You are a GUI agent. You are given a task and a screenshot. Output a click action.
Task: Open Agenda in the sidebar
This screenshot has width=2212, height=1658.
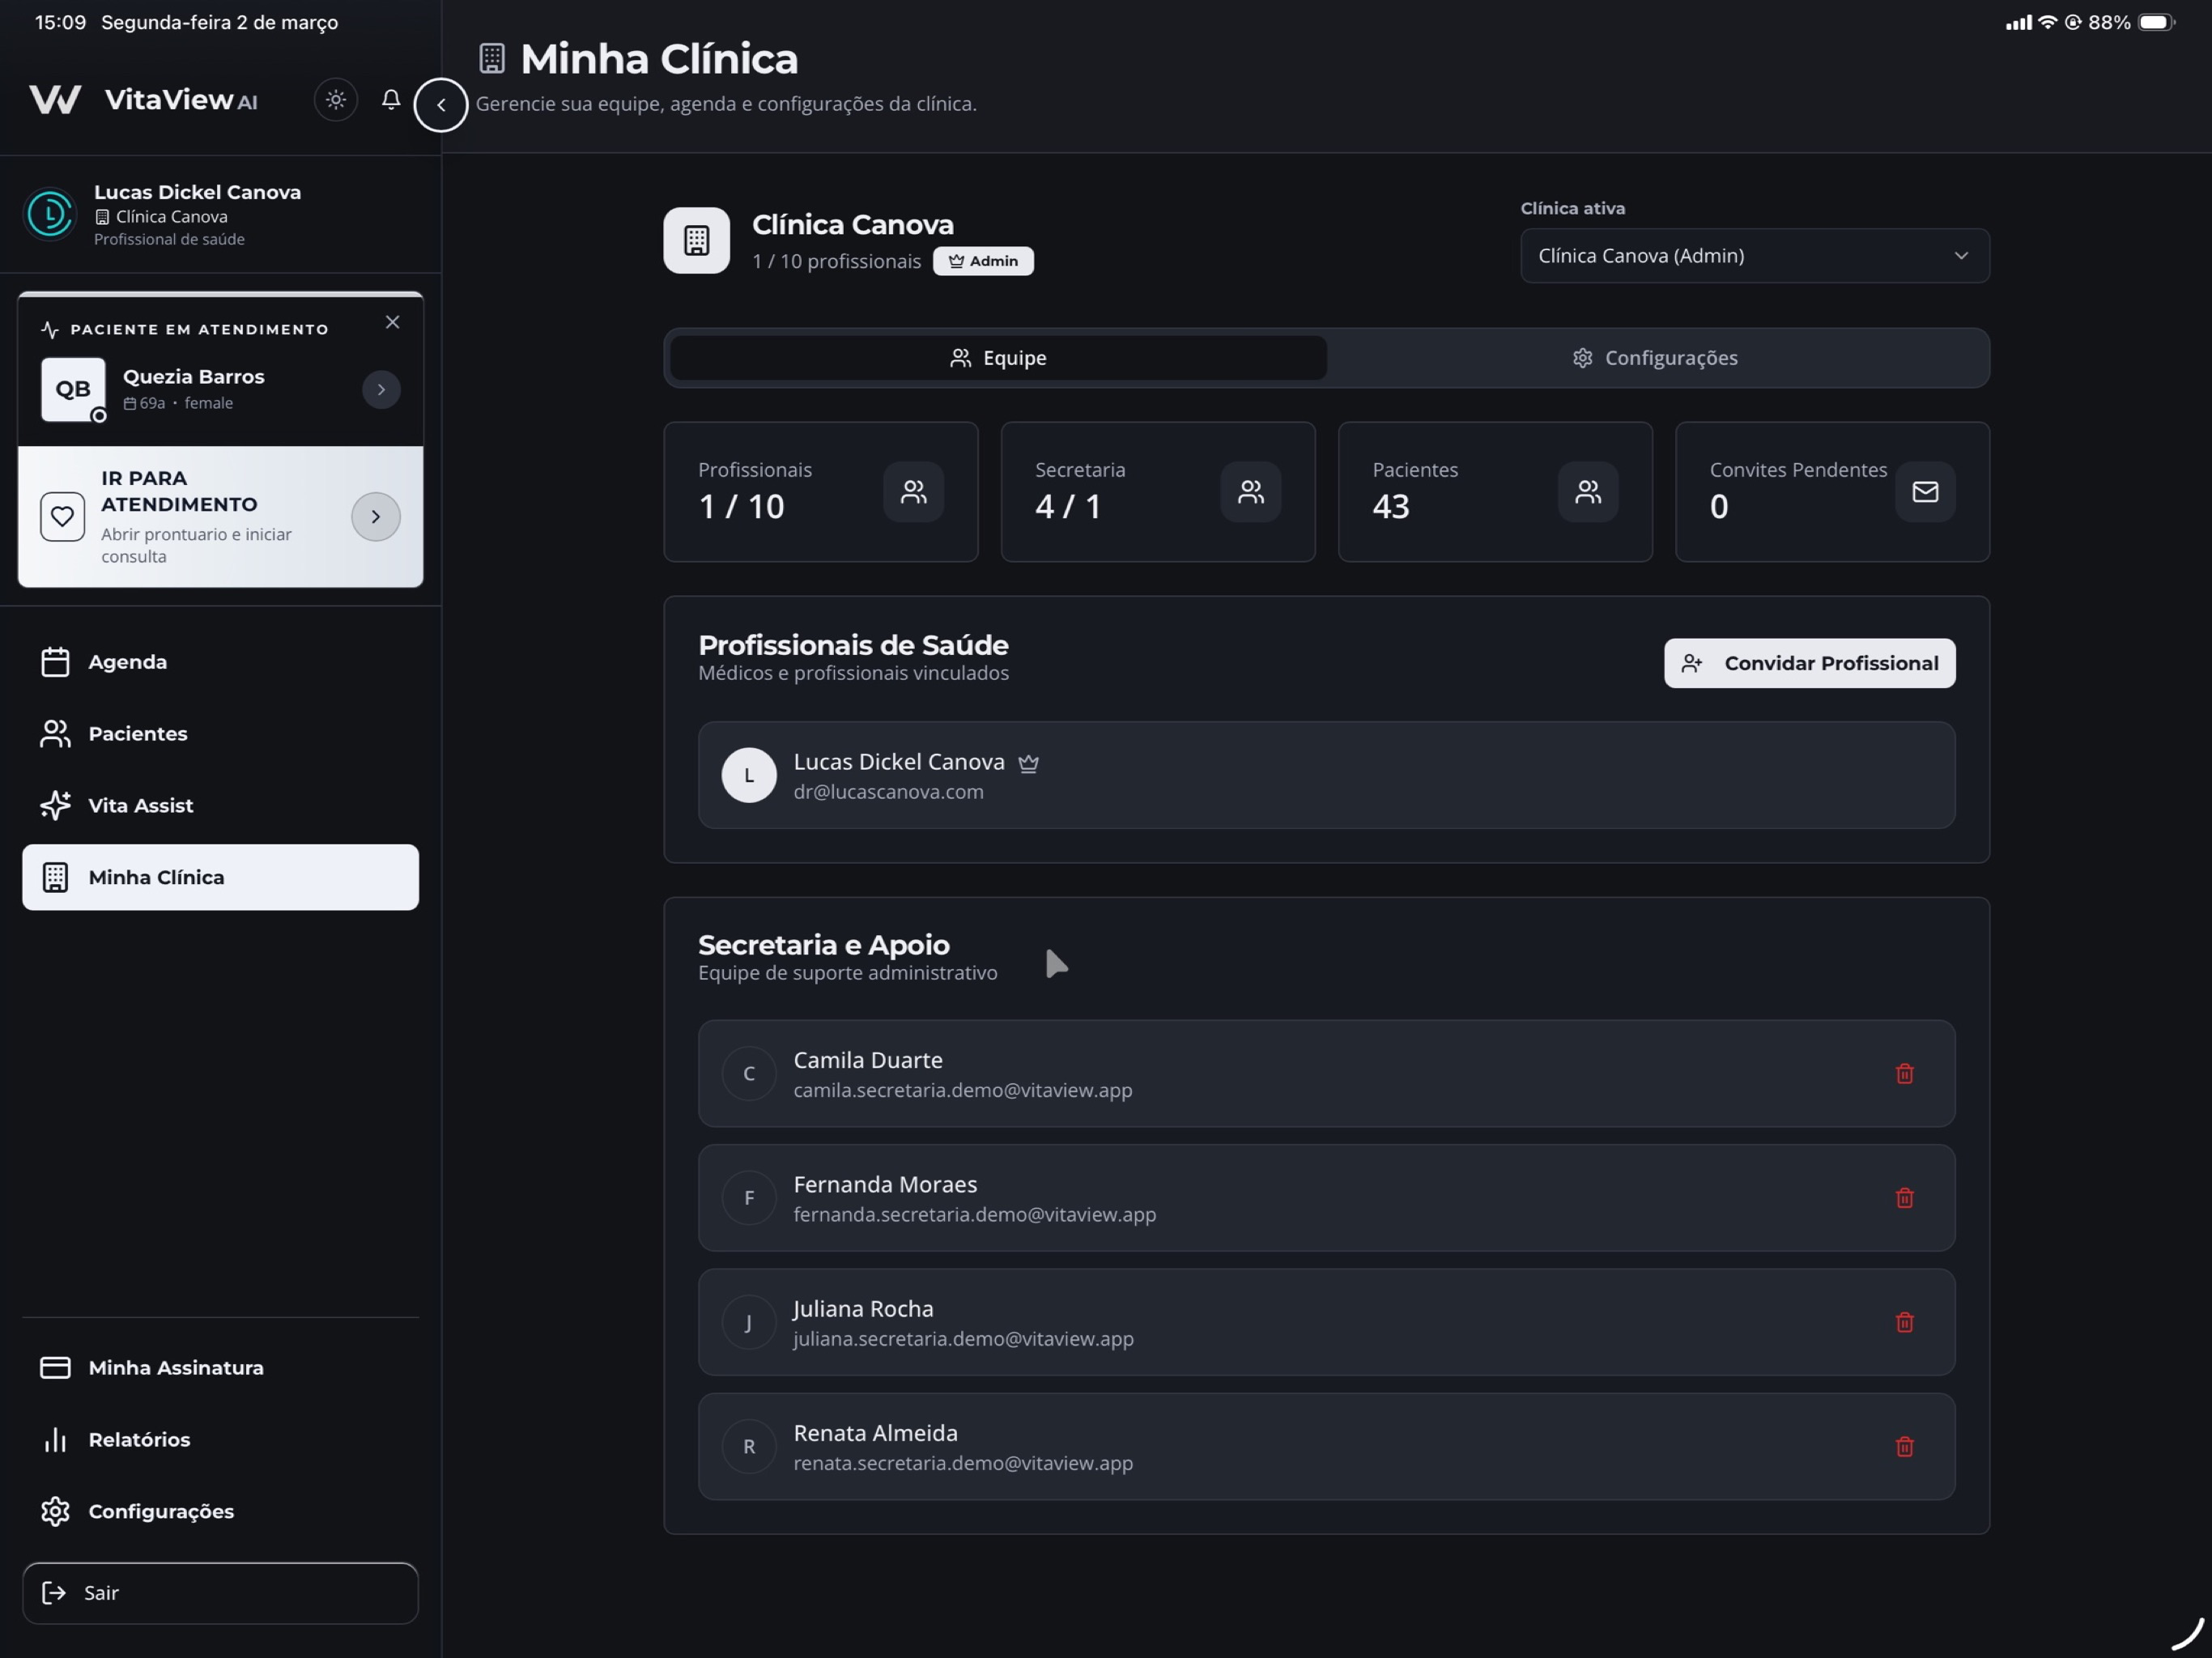coord(220,662)
